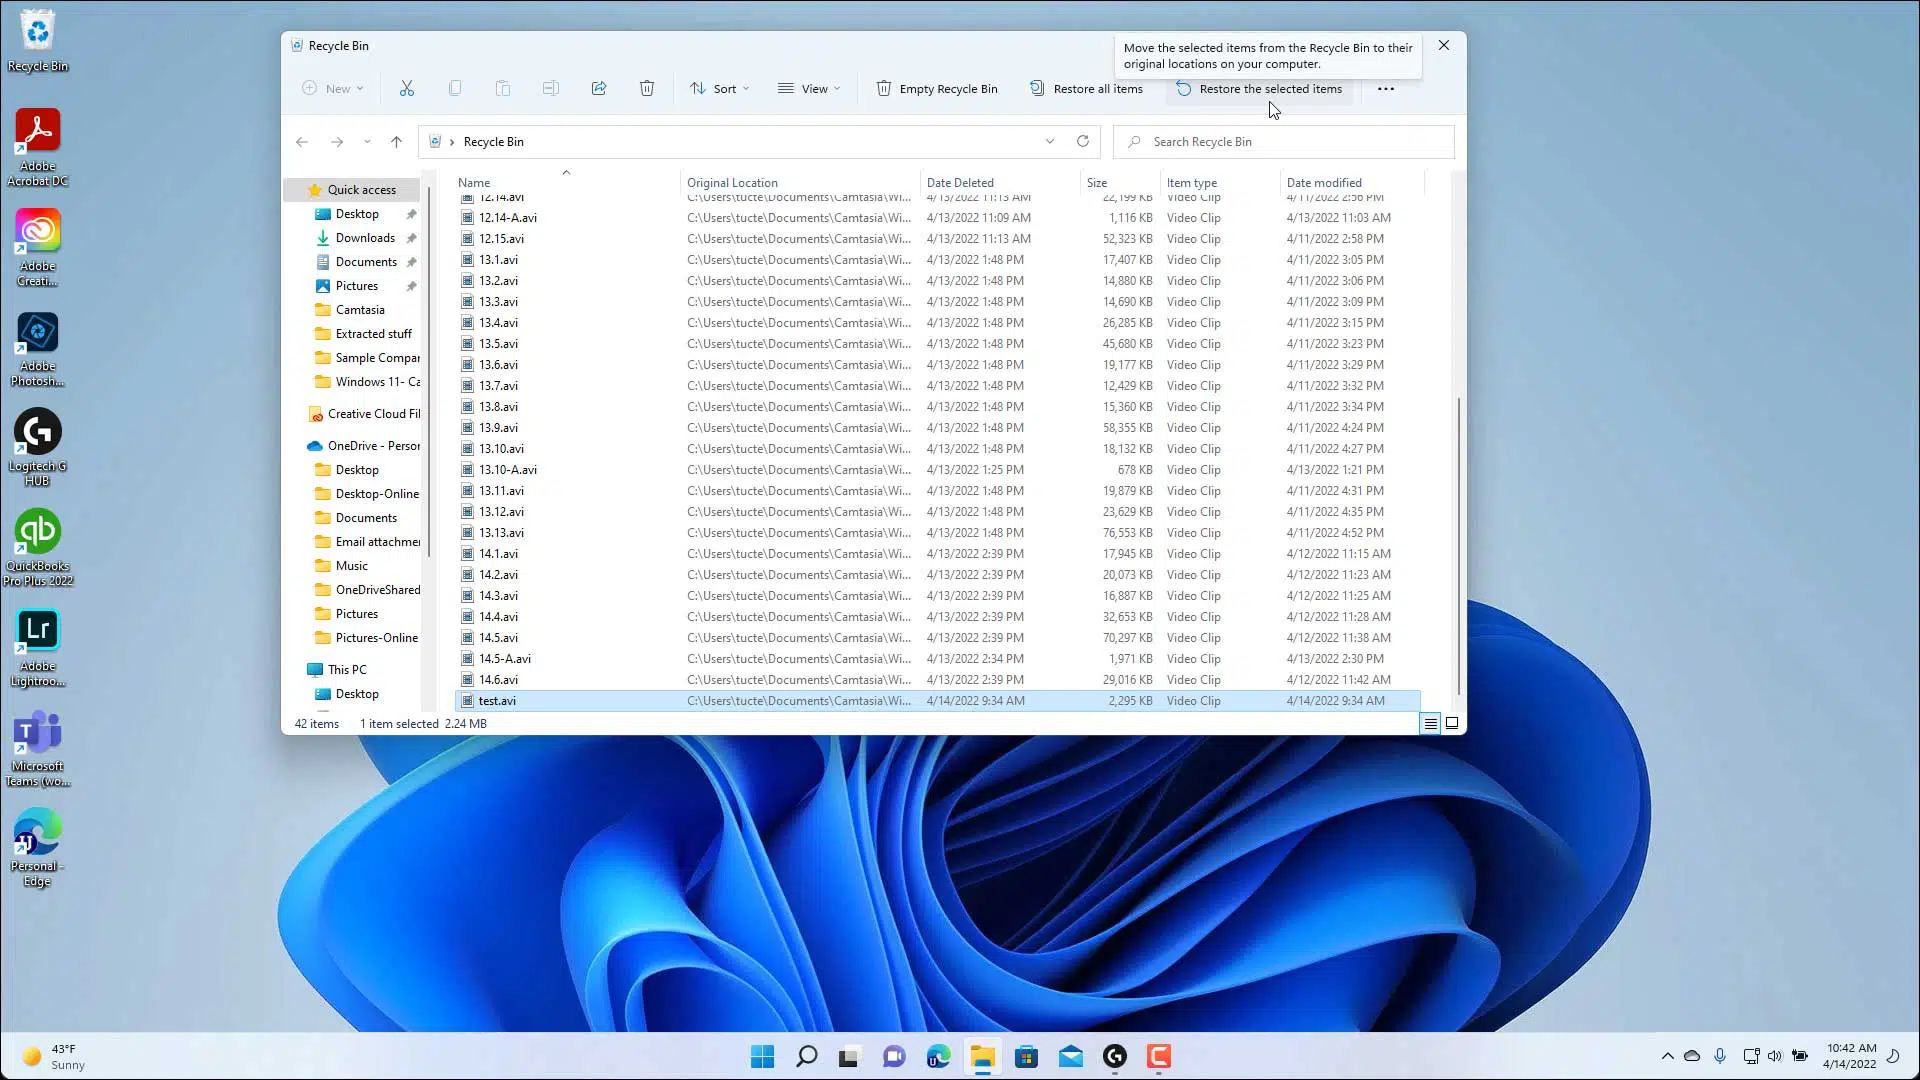The height and width of the screenshot is (1080, 1920).
Task: Open the View dropdown menu
Action: [x=809, y=88]
